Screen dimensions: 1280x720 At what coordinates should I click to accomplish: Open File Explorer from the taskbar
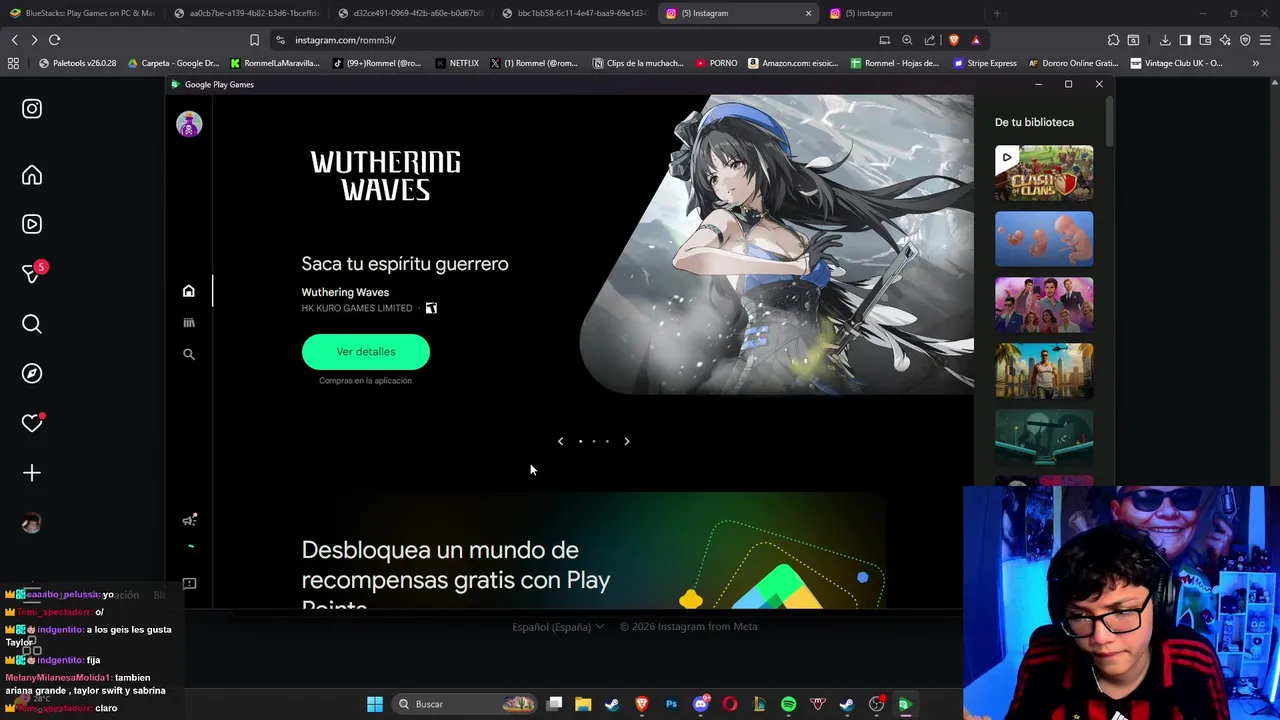(x=583, y=704)
